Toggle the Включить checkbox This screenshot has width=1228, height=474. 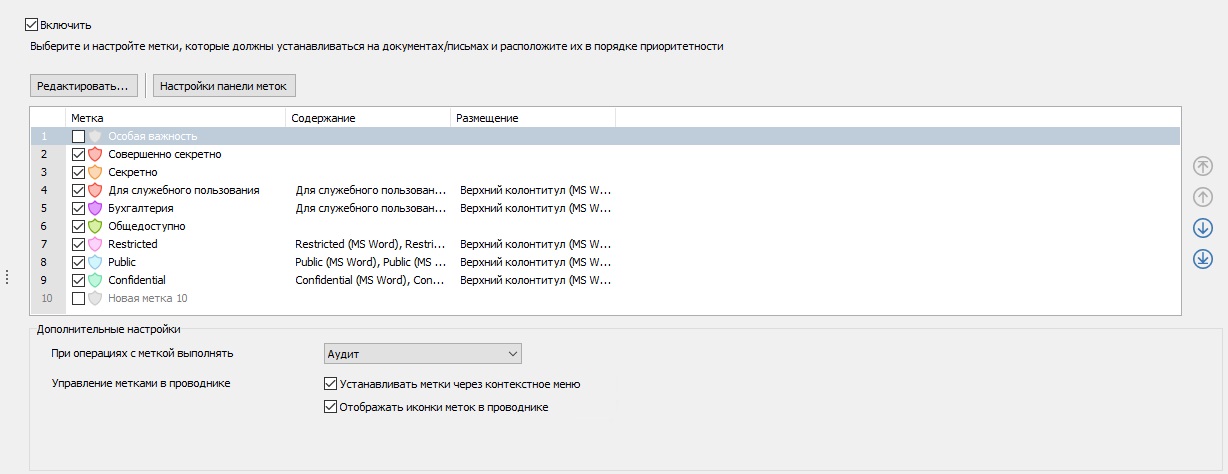32,24
